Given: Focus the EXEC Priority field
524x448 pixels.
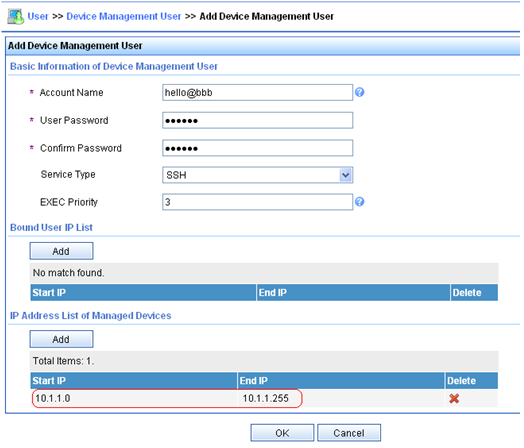Looking at the screenshot, I should (257, 202).
